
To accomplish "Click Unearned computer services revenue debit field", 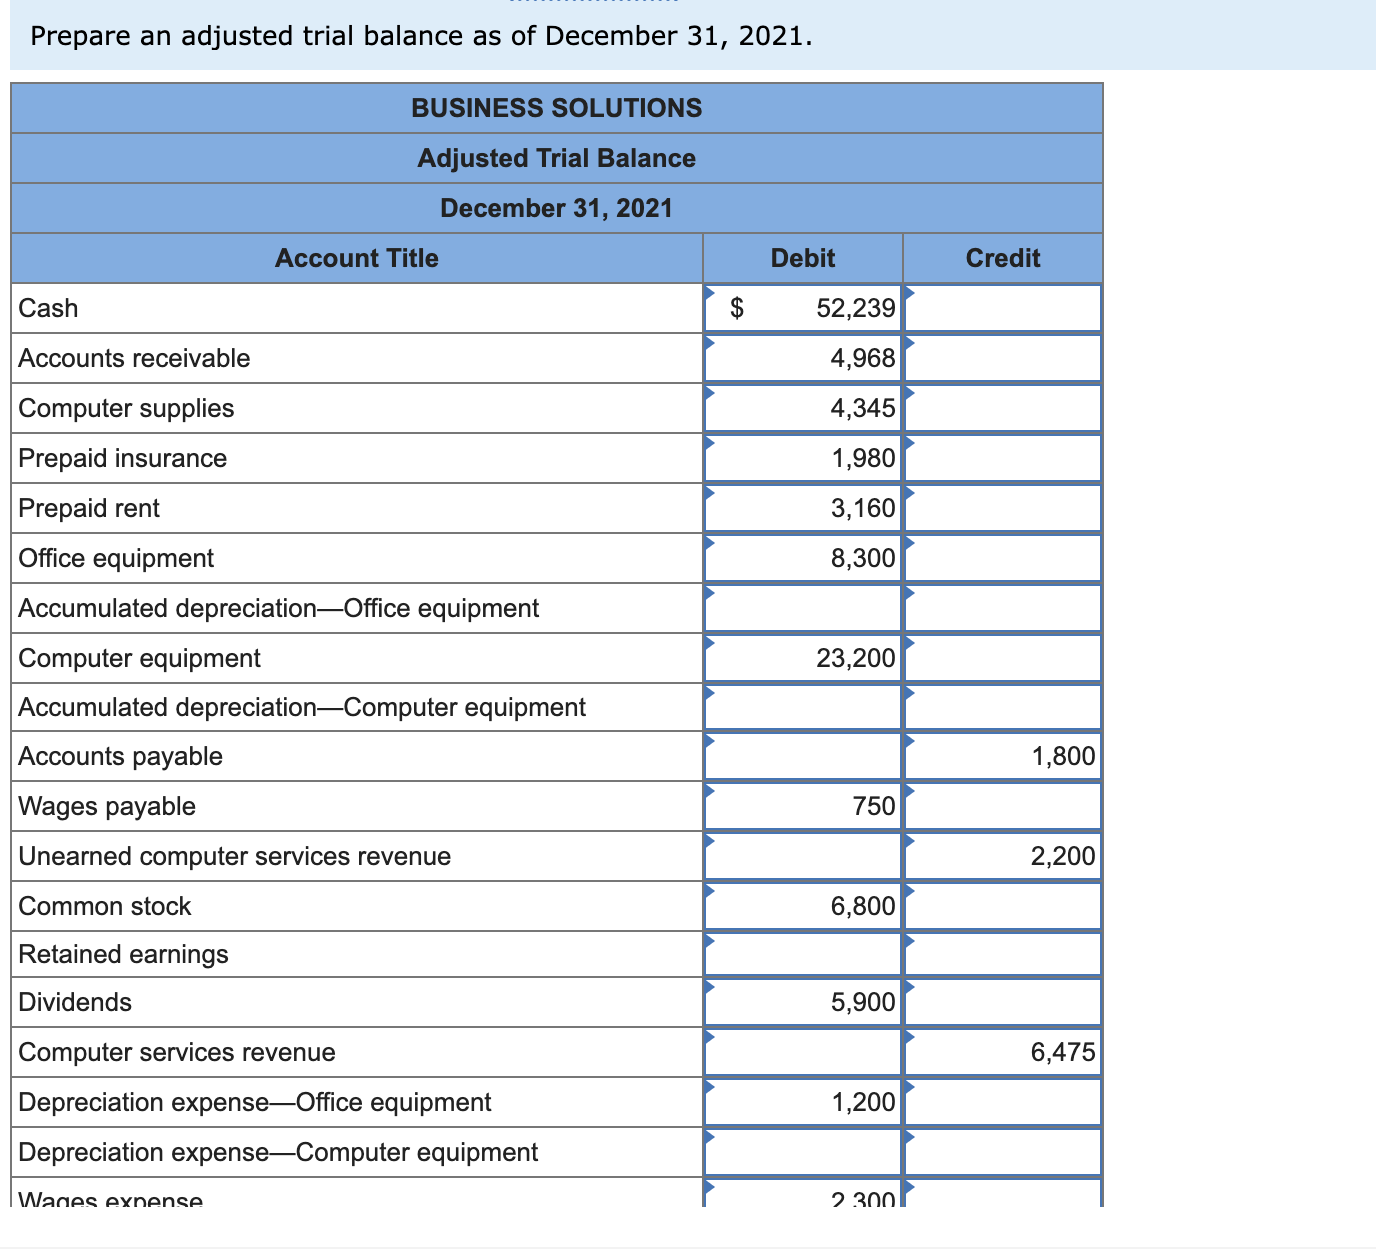I will point(803,856).
